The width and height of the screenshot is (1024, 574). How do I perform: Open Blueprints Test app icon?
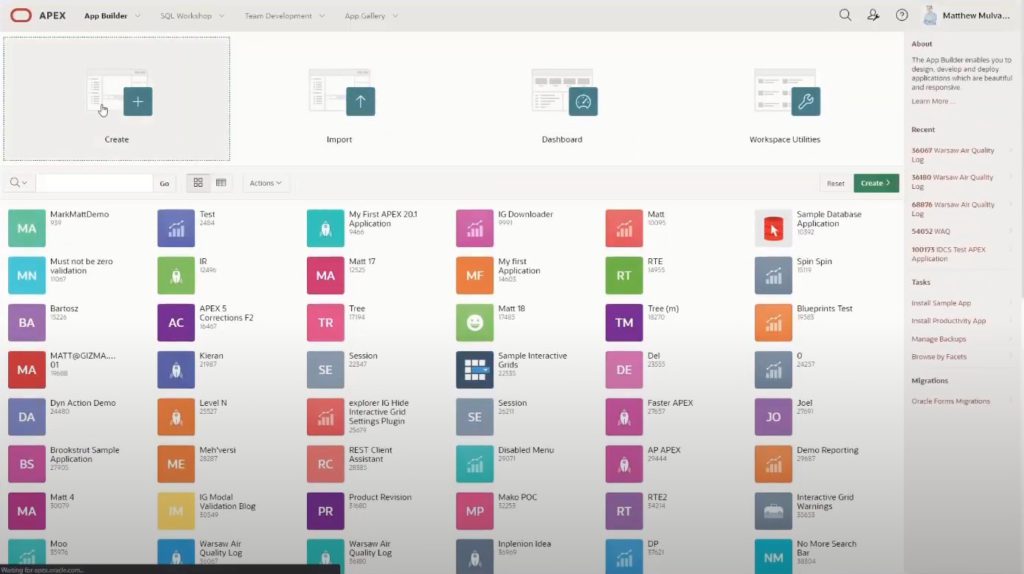(x=773, y=322)
